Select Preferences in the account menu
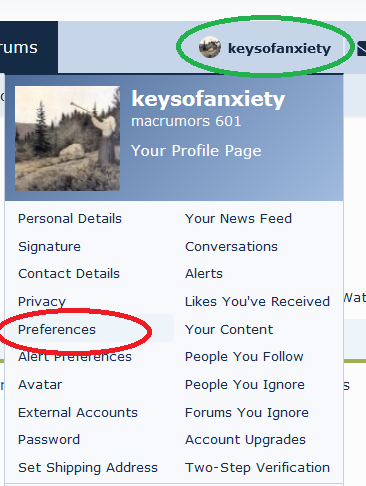 click(x=57, y=329)
